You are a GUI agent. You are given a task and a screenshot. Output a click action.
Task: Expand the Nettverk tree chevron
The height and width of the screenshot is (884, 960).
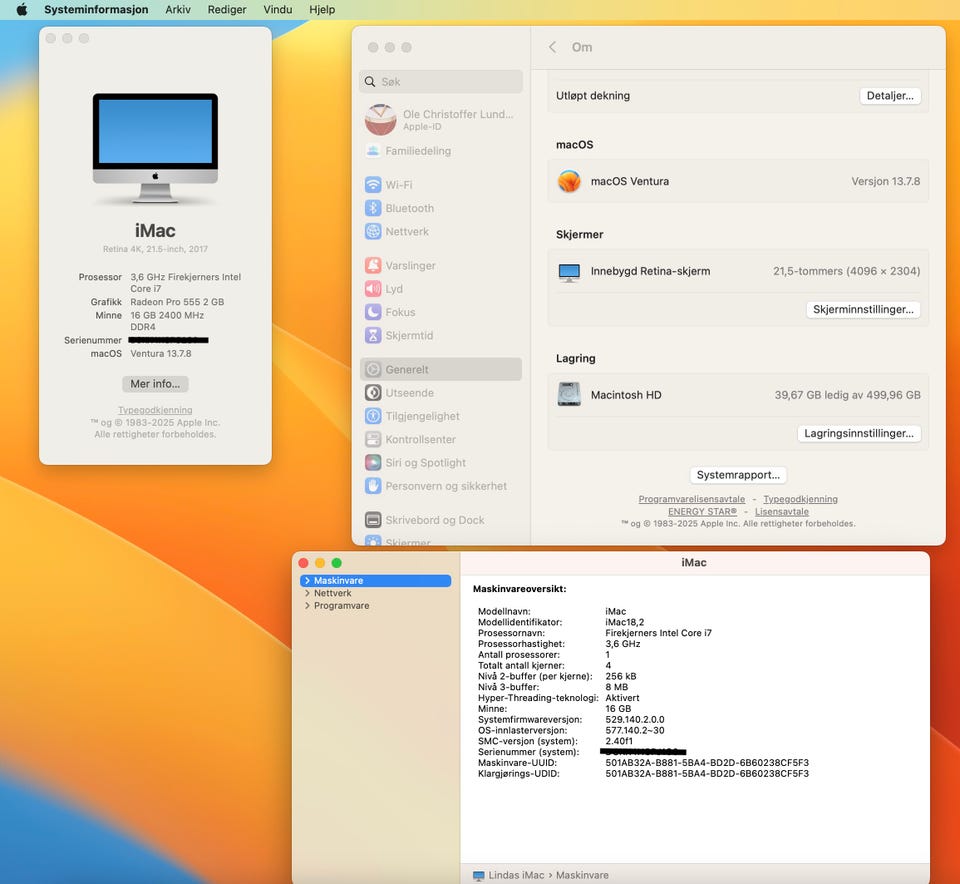coord(307,593)
